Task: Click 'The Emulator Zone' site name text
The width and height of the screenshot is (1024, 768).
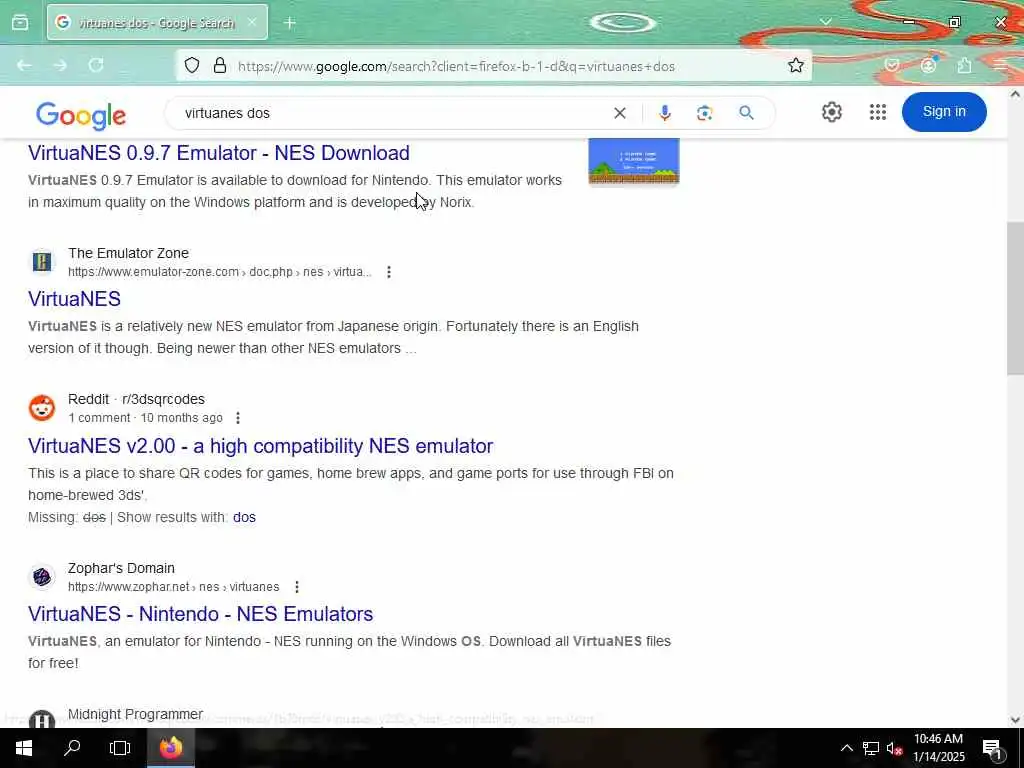Action: click(129, 253)
